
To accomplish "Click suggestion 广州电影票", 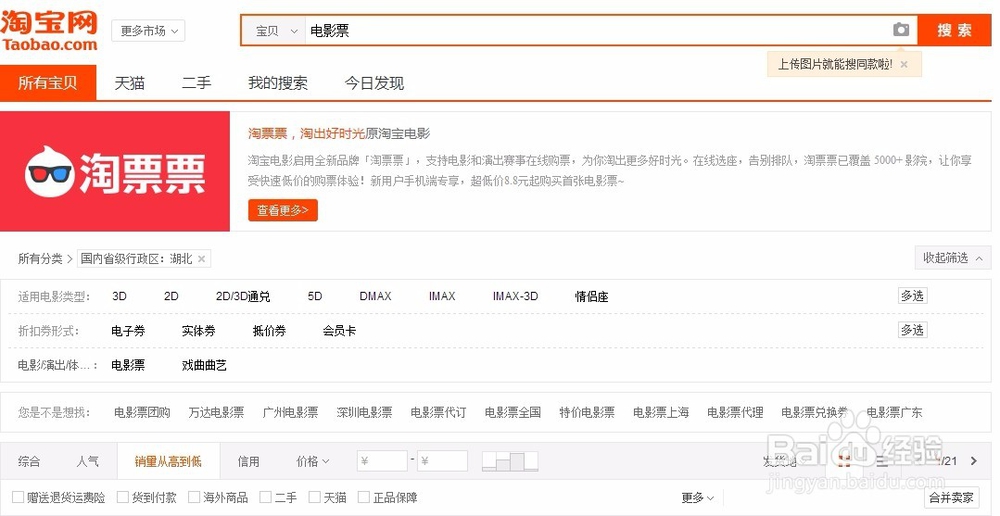I will click(290, 413).
